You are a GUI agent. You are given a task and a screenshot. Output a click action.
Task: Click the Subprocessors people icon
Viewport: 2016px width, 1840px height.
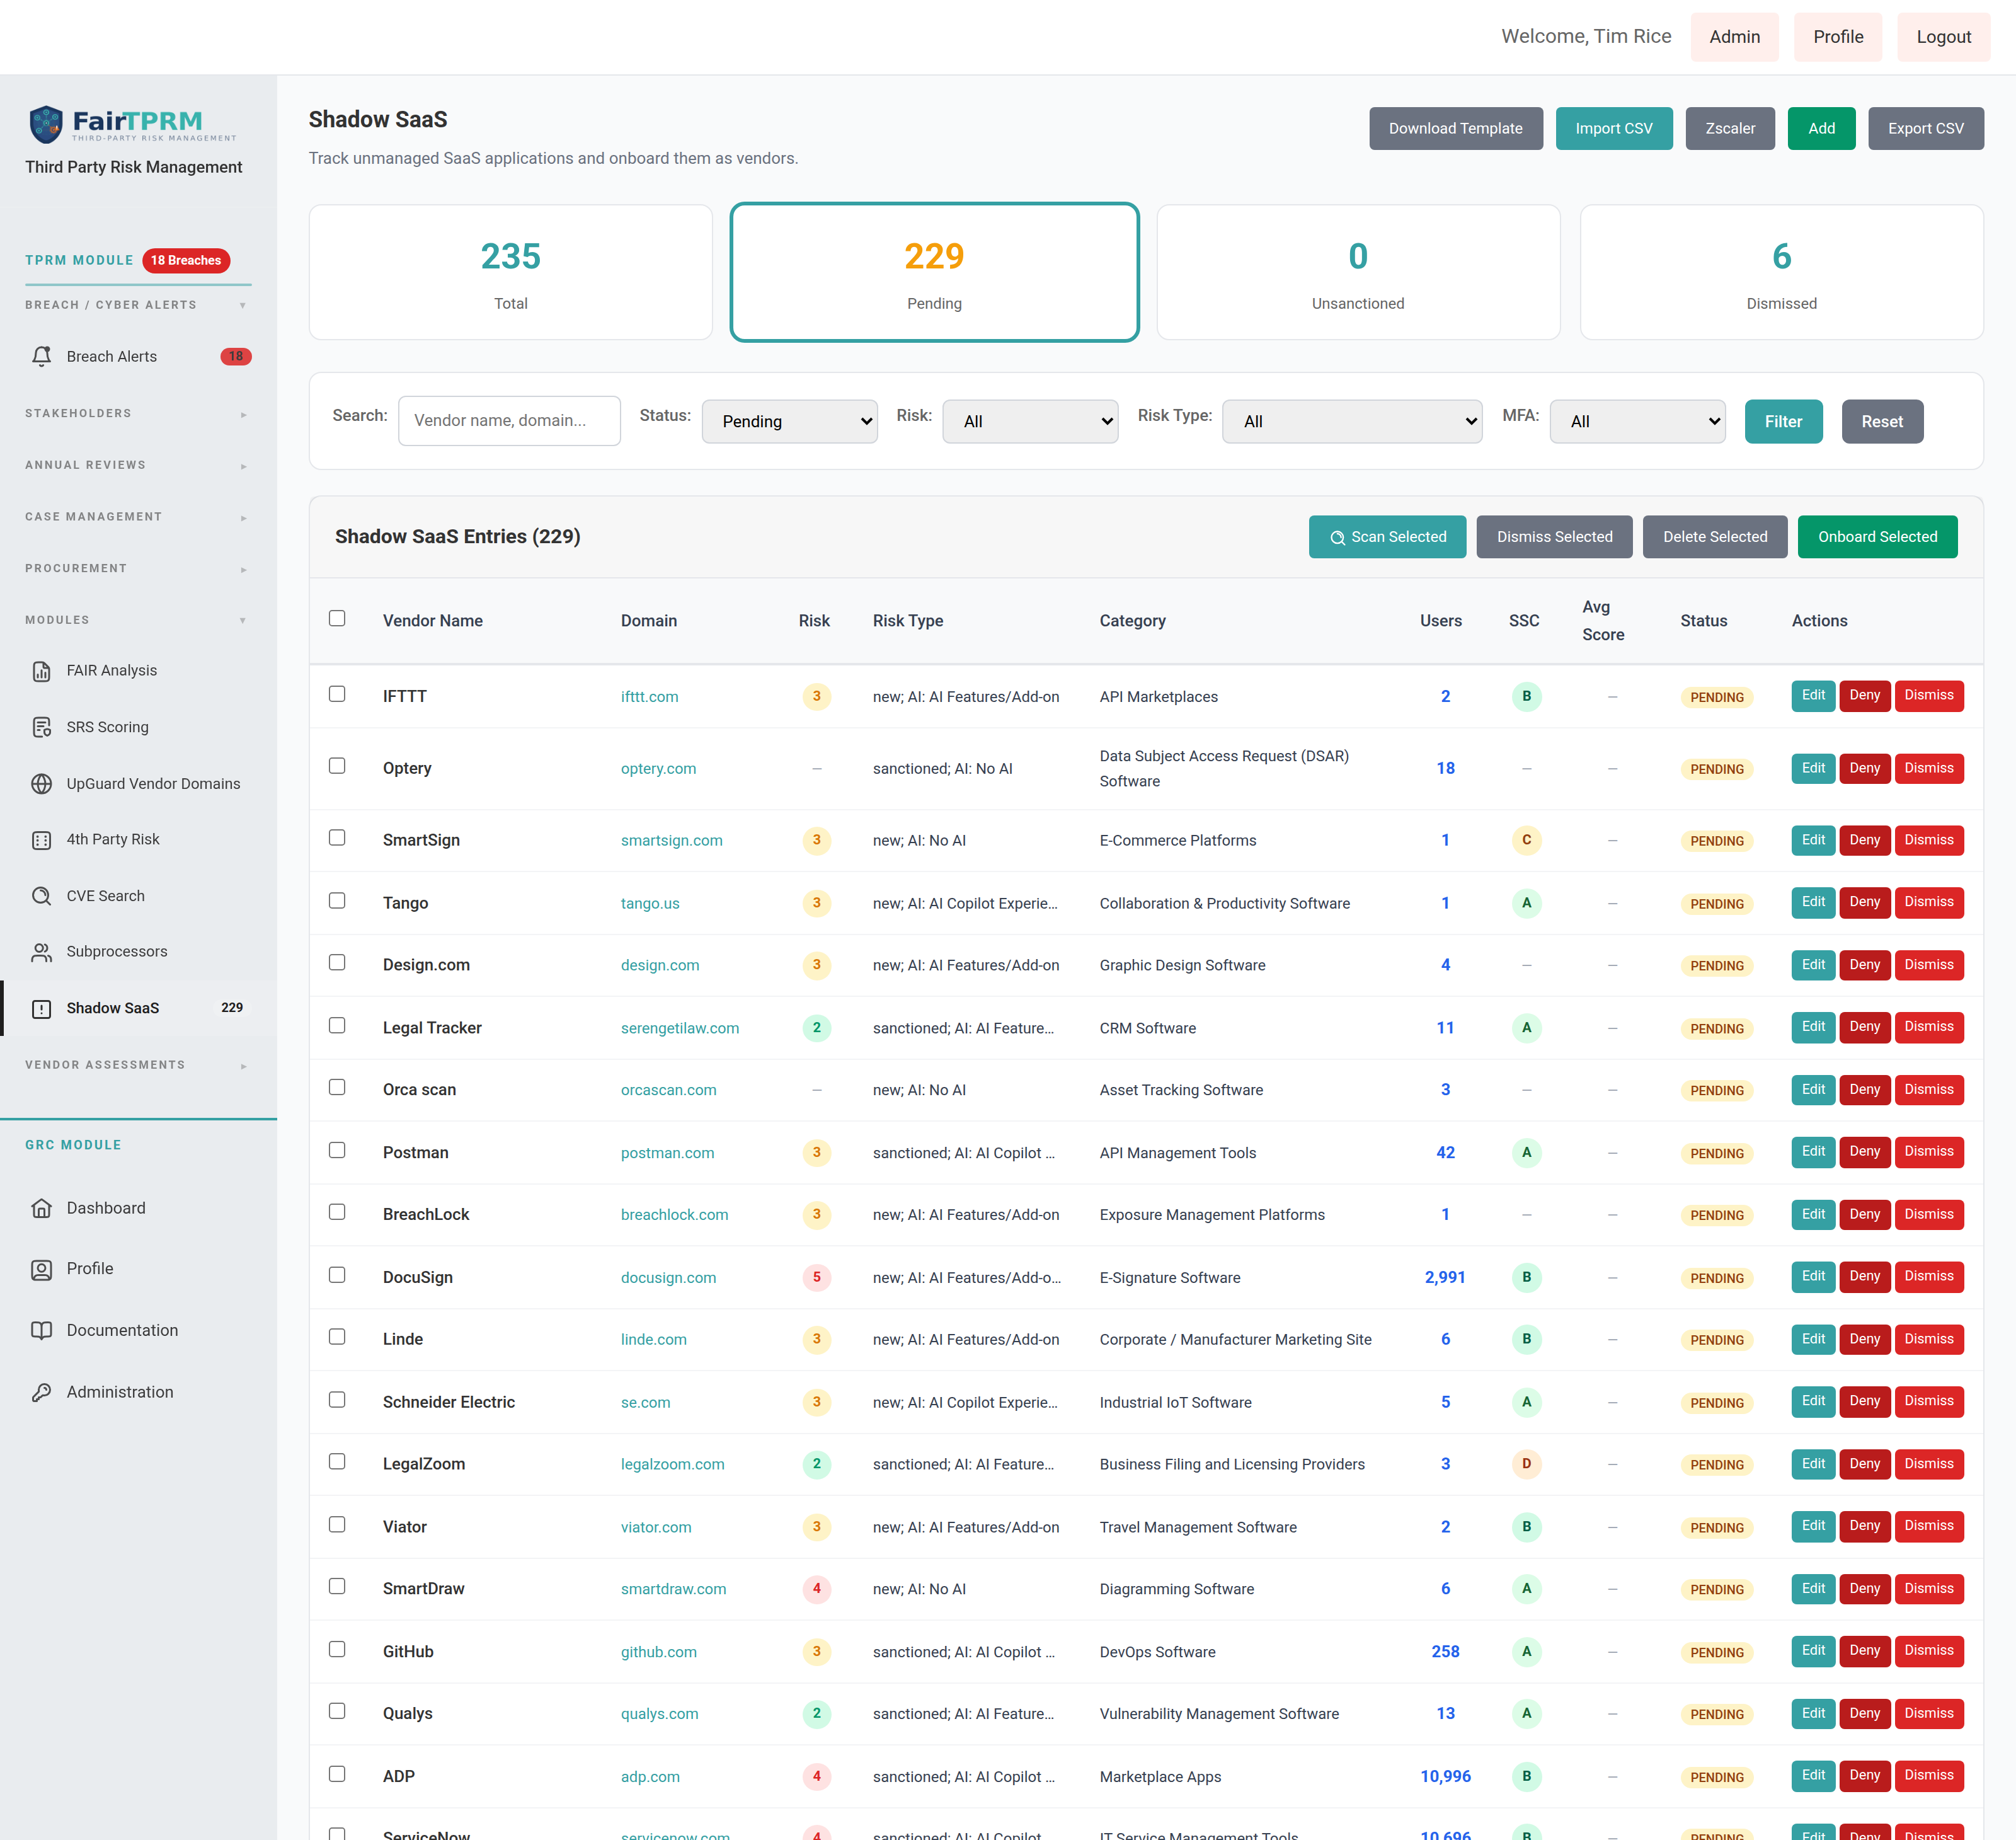coord(41,952)
